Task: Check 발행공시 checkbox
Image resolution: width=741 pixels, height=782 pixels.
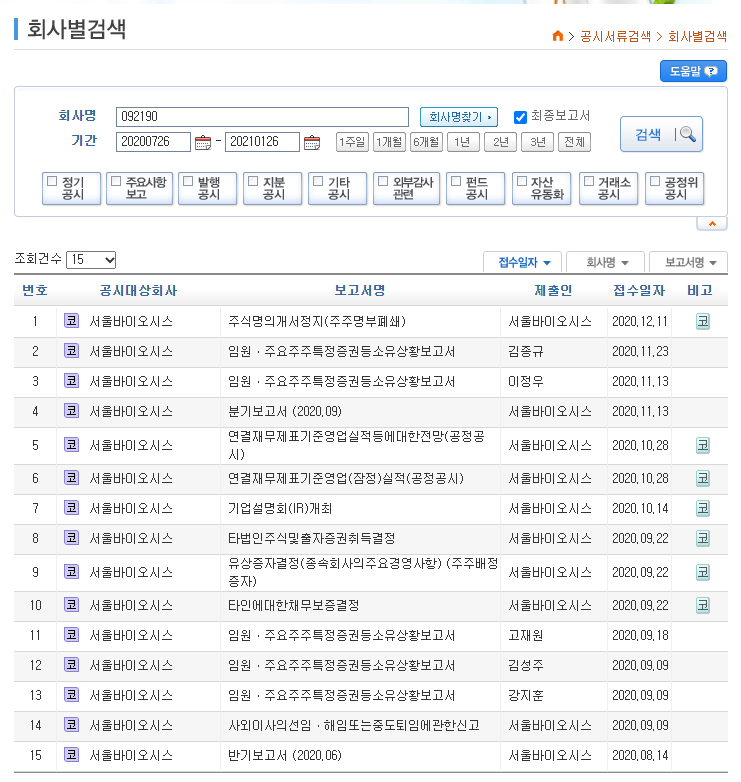Action: pos(188,181)
